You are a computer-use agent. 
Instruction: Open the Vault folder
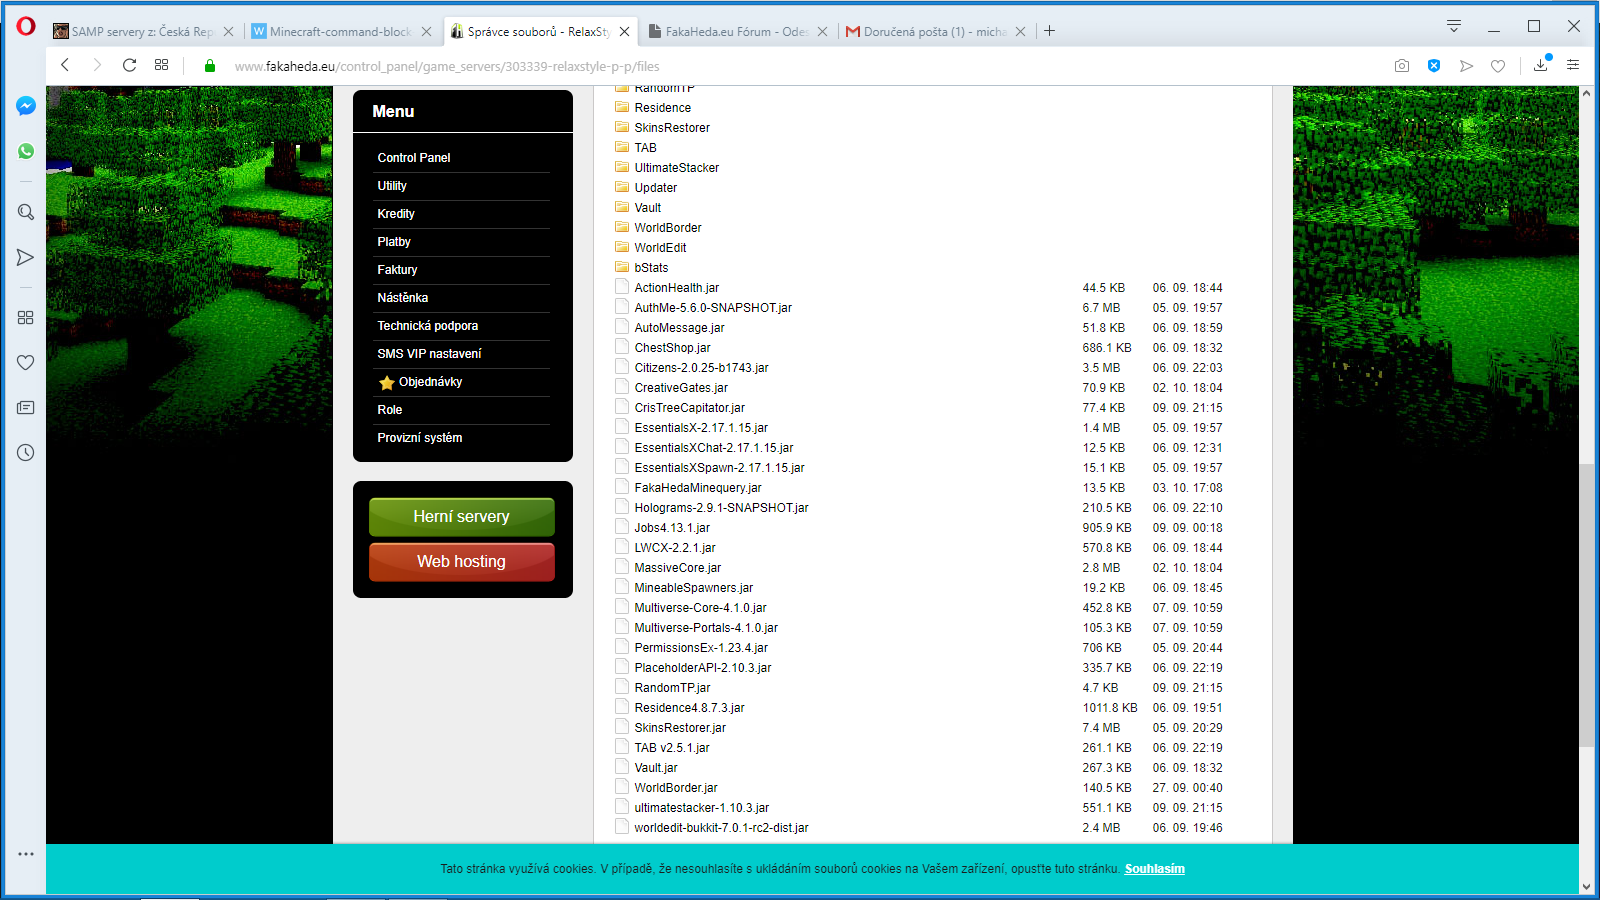[x=647, y=208]
